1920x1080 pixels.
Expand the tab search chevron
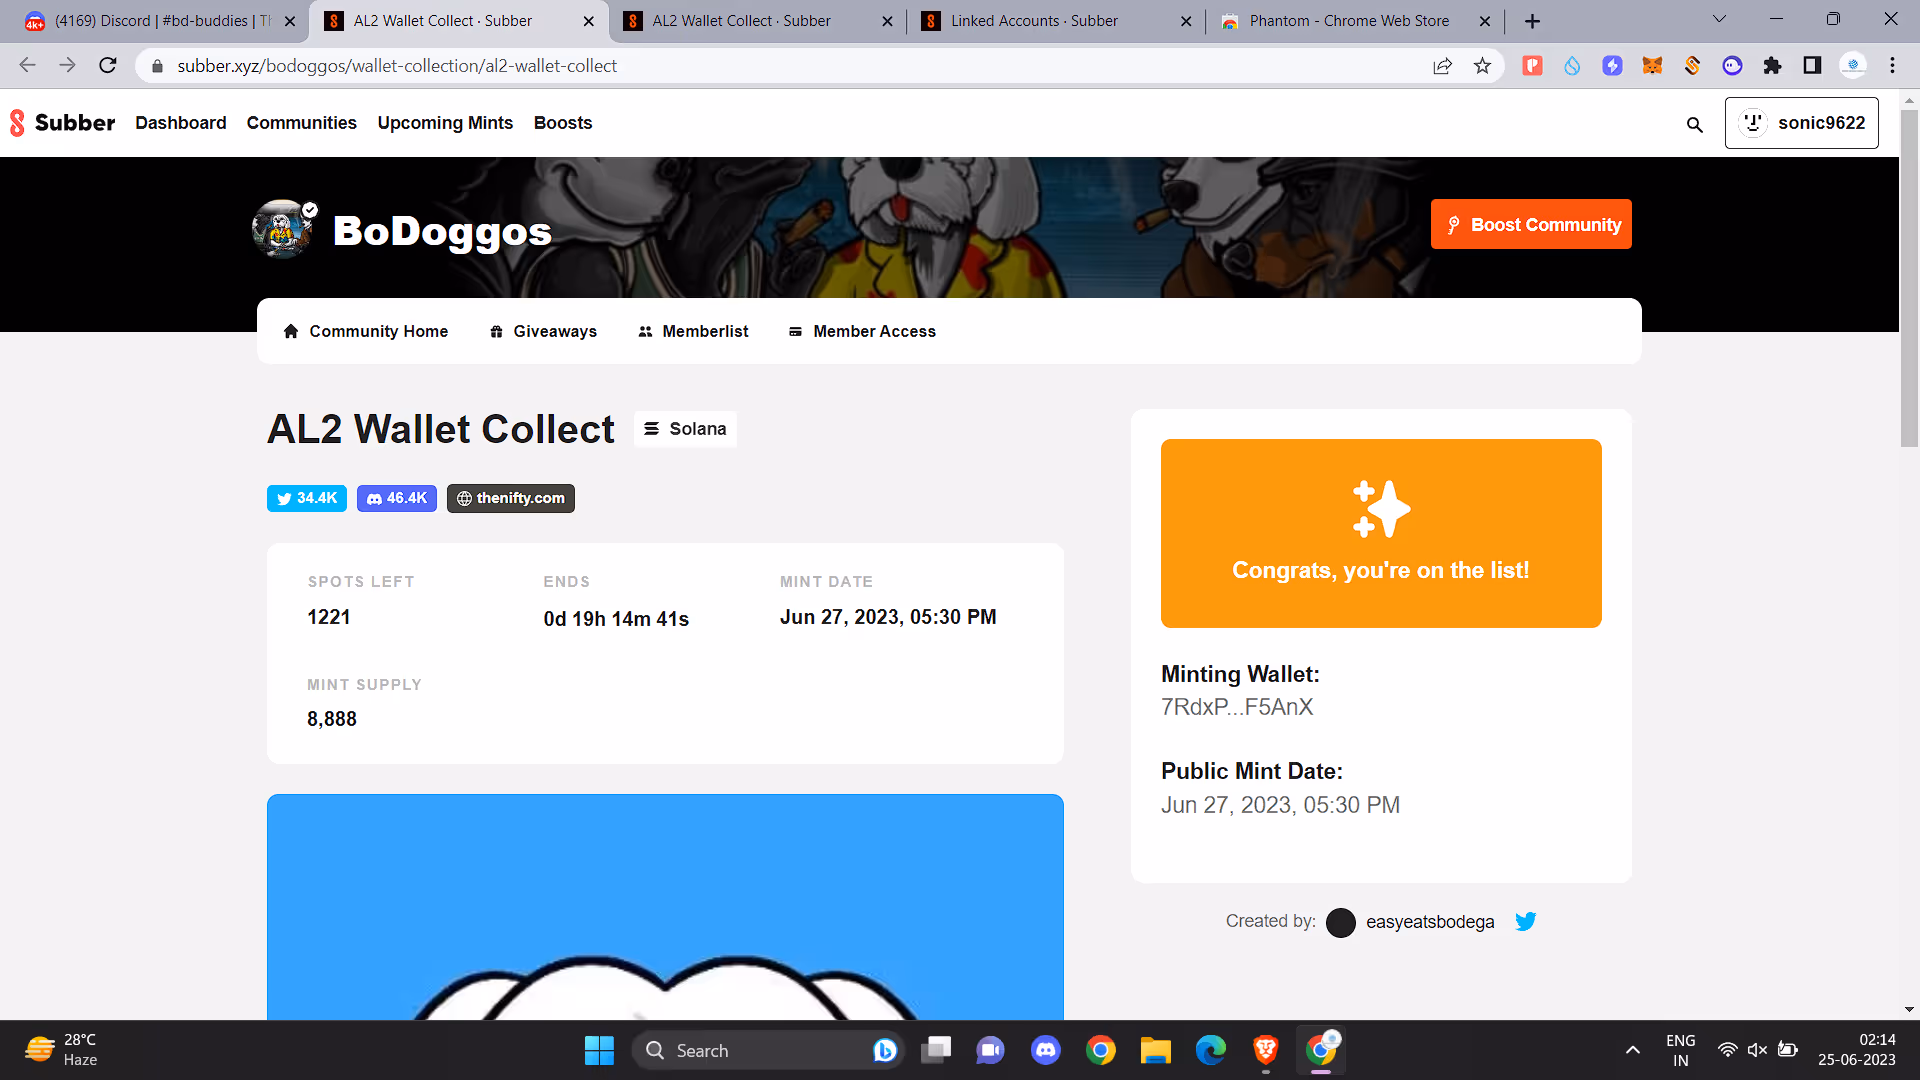tap(1719, 19)
